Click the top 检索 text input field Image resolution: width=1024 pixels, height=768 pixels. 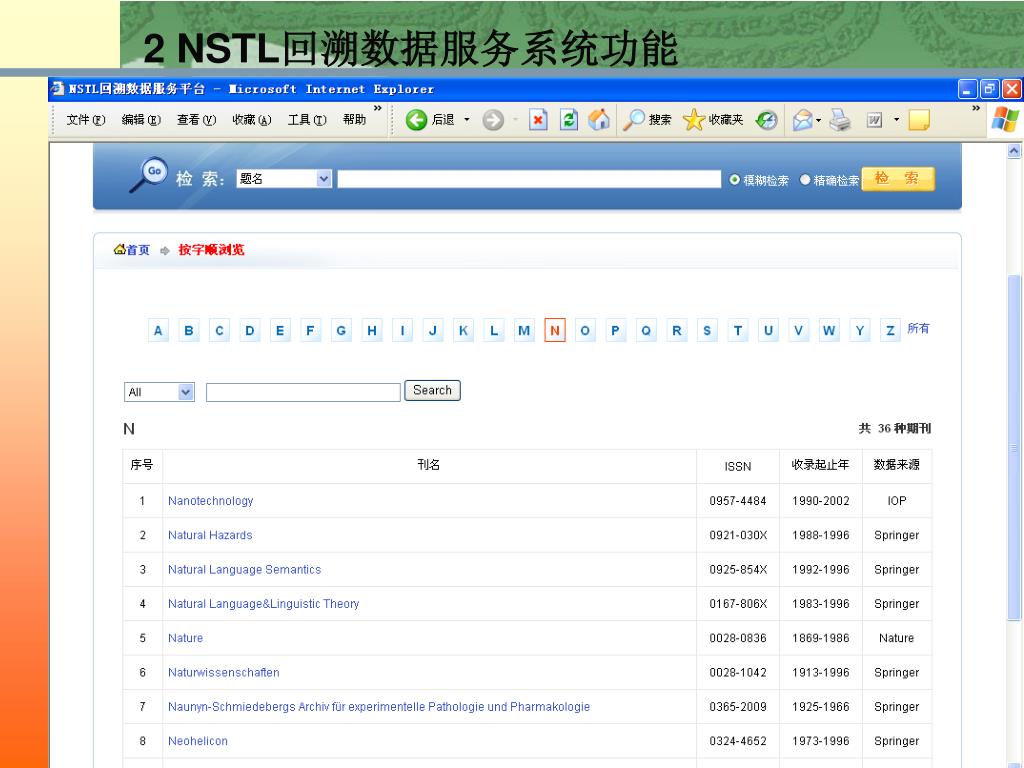coord(529,179)
